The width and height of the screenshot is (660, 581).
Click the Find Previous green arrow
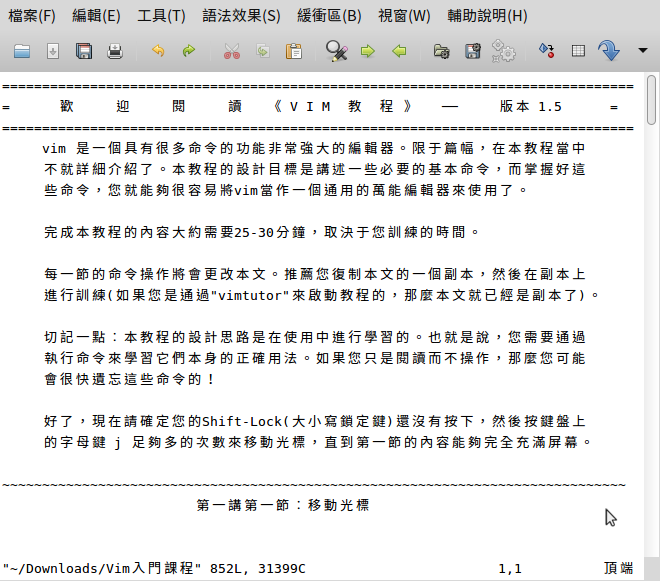pyautogui.click(x=399, y=51)
